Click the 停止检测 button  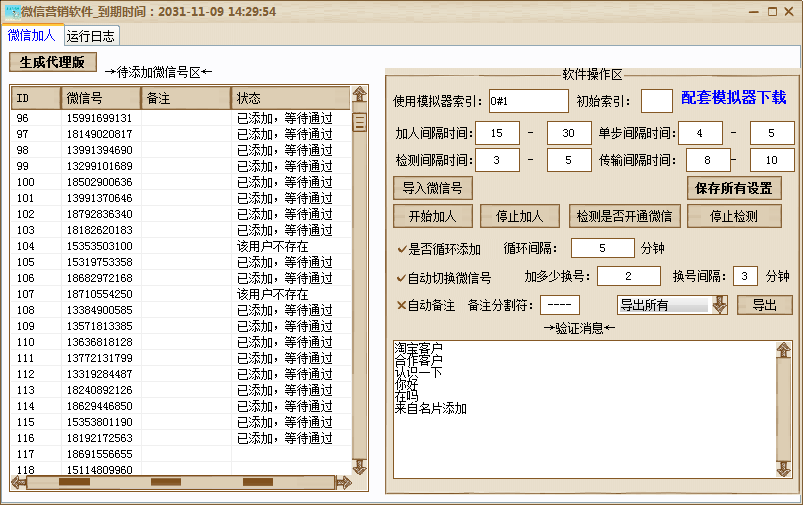pyautogui.click(x=734, y=216)
